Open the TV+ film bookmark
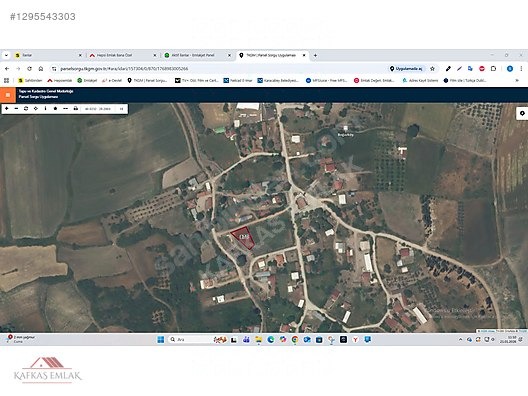This screenshot has height=396, width=528. [197, 80]
